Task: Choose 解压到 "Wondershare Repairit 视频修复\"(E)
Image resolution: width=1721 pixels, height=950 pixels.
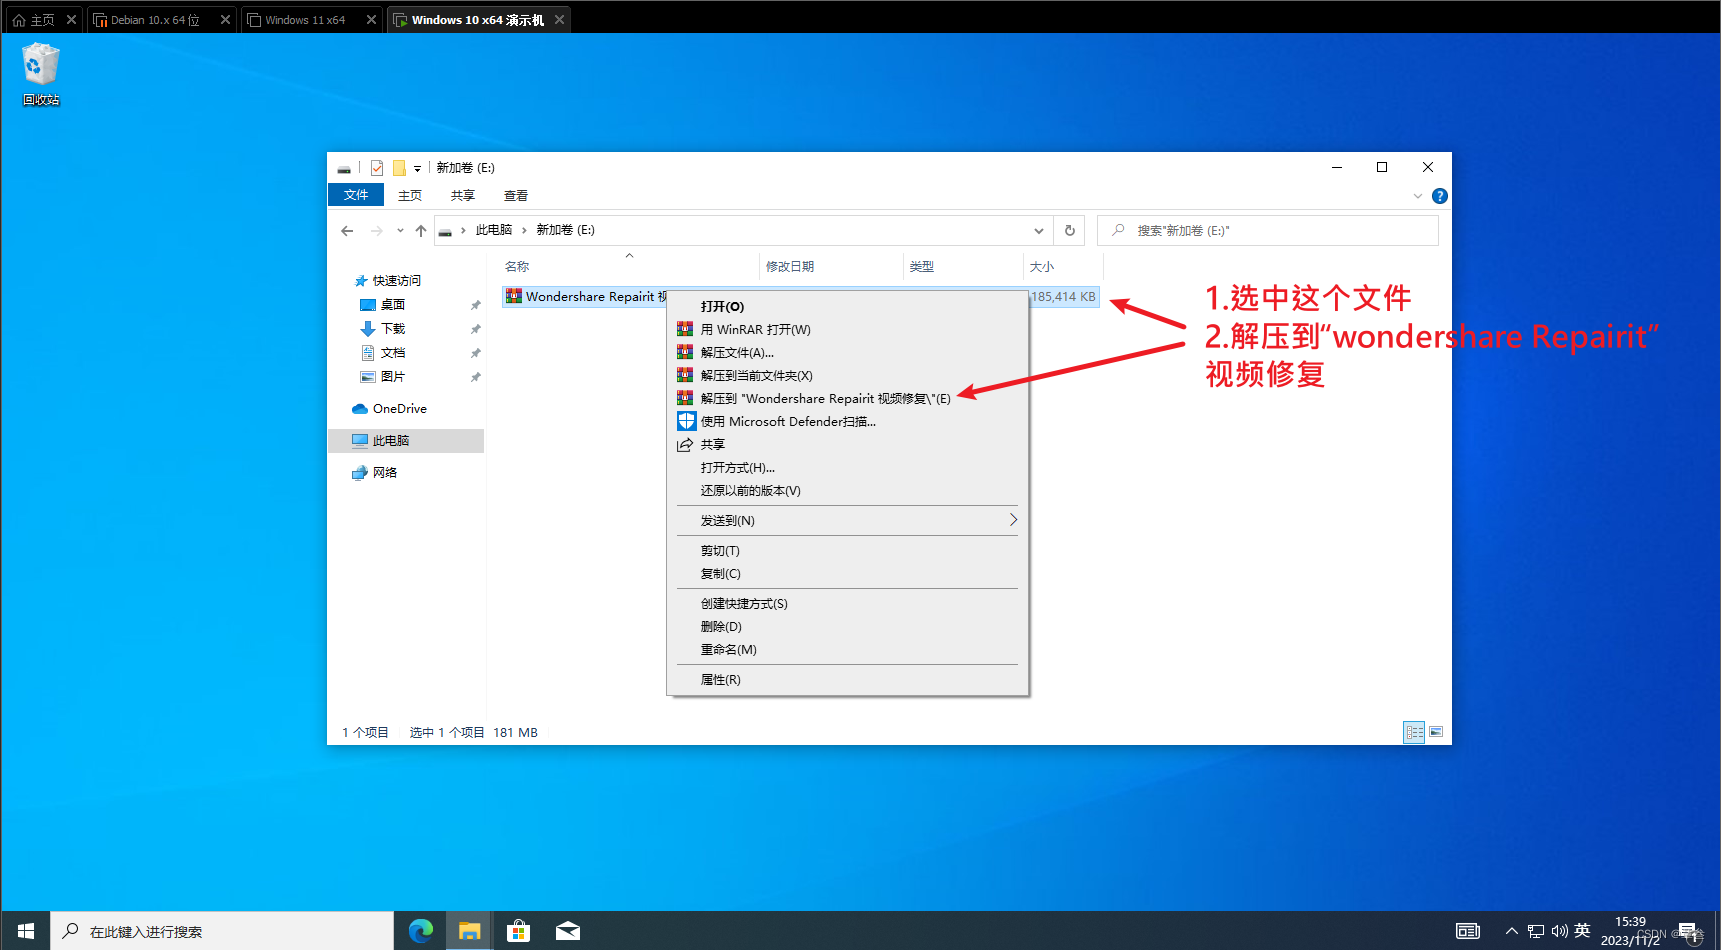Action: click(847, 398)
